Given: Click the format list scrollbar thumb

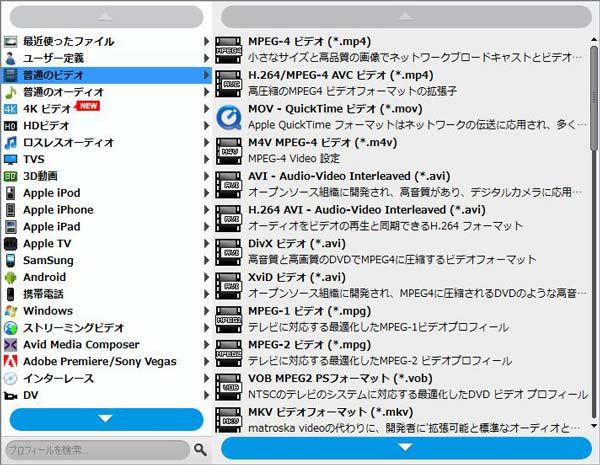Looking at the screenshot, I should coord(594,99).
